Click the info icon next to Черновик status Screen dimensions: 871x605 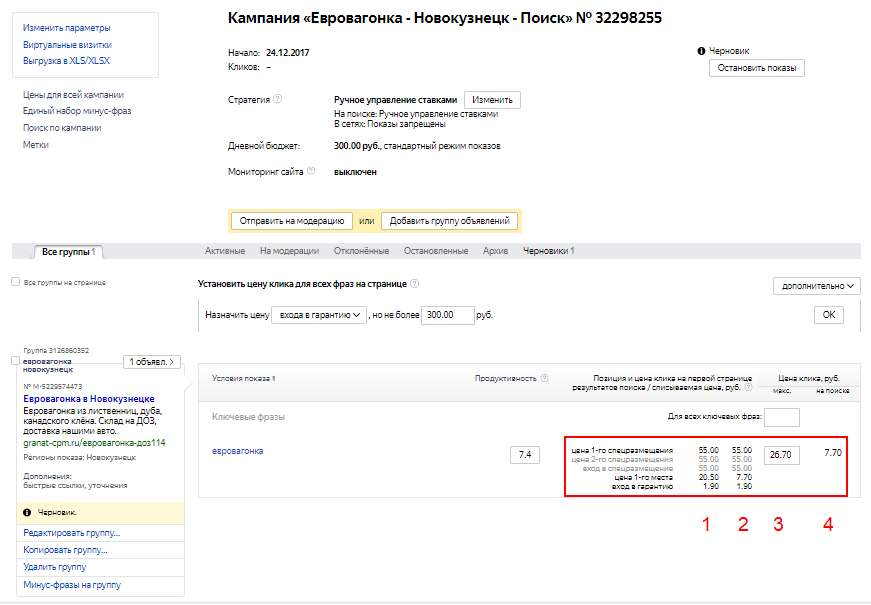pos(701,51)
